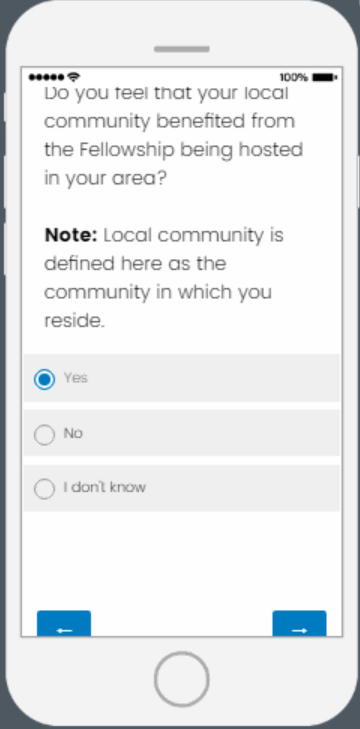Pick the I don't know radio option
Viewport: 360px width, 729px height.
pos(44,489)
